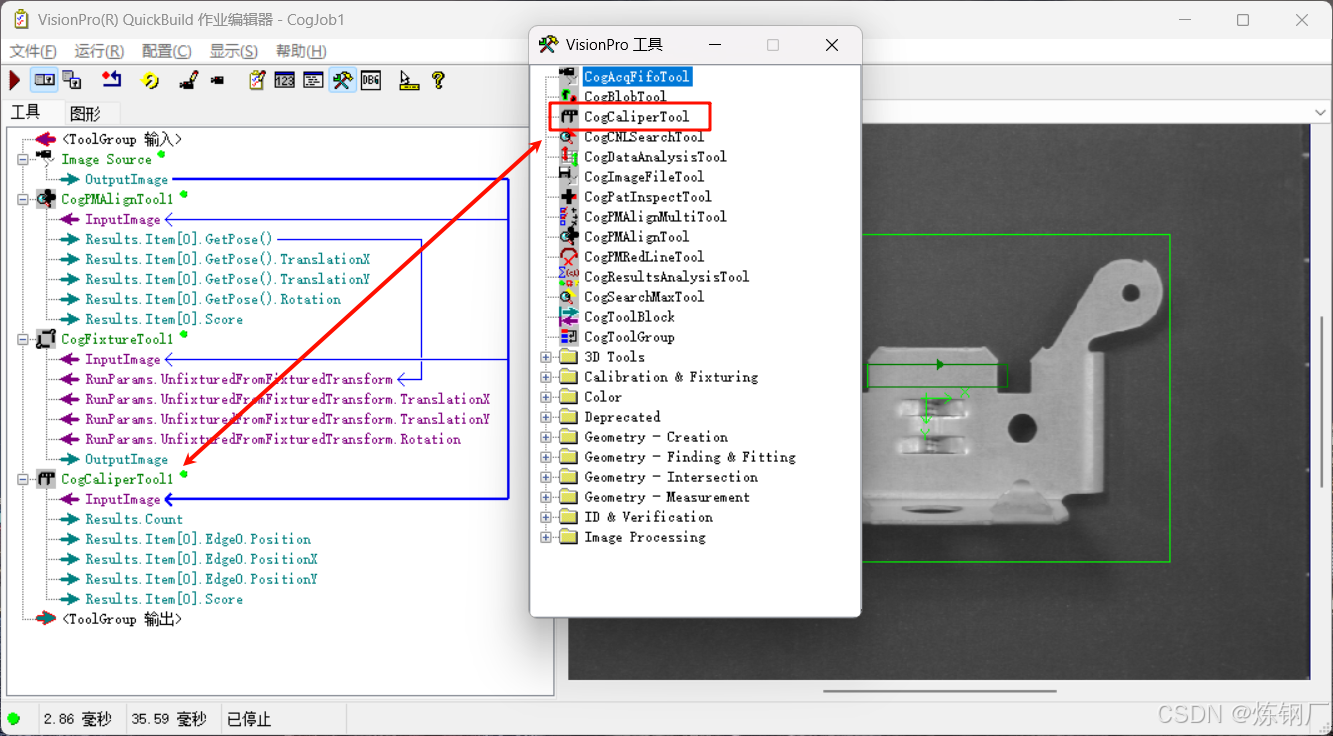Click the cursor-and-ruler toolbar icon
This screenshot has width=1333, height=736.
click(x=409, y=80)
